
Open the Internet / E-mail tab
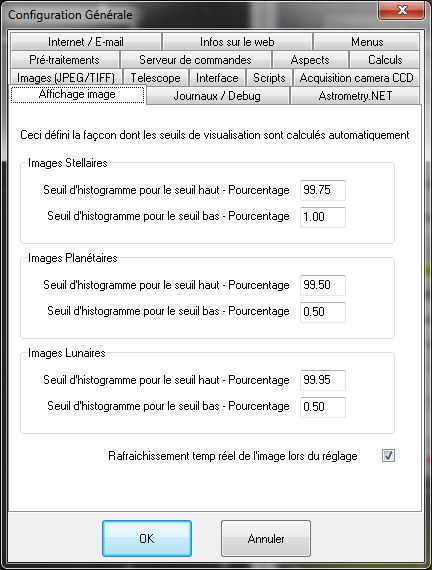(86, 42)
